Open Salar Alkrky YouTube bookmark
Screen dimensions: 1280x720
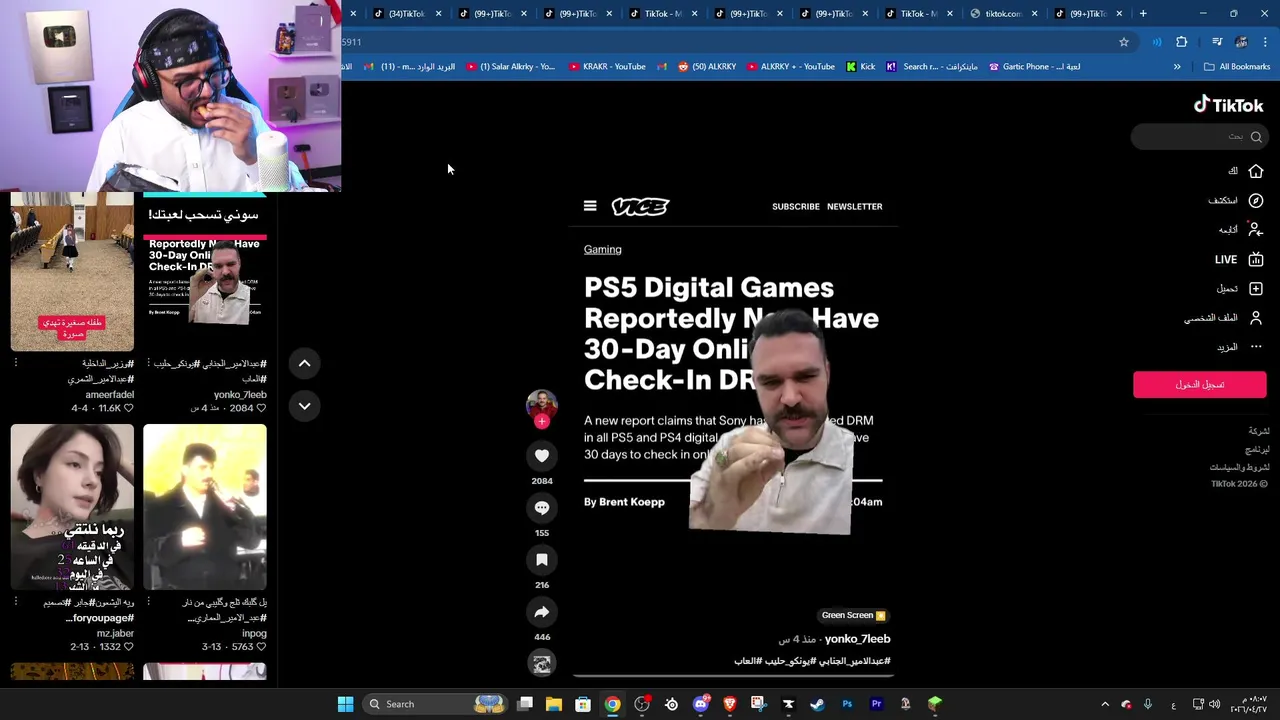pyautogui.click(x=510, y=67)
